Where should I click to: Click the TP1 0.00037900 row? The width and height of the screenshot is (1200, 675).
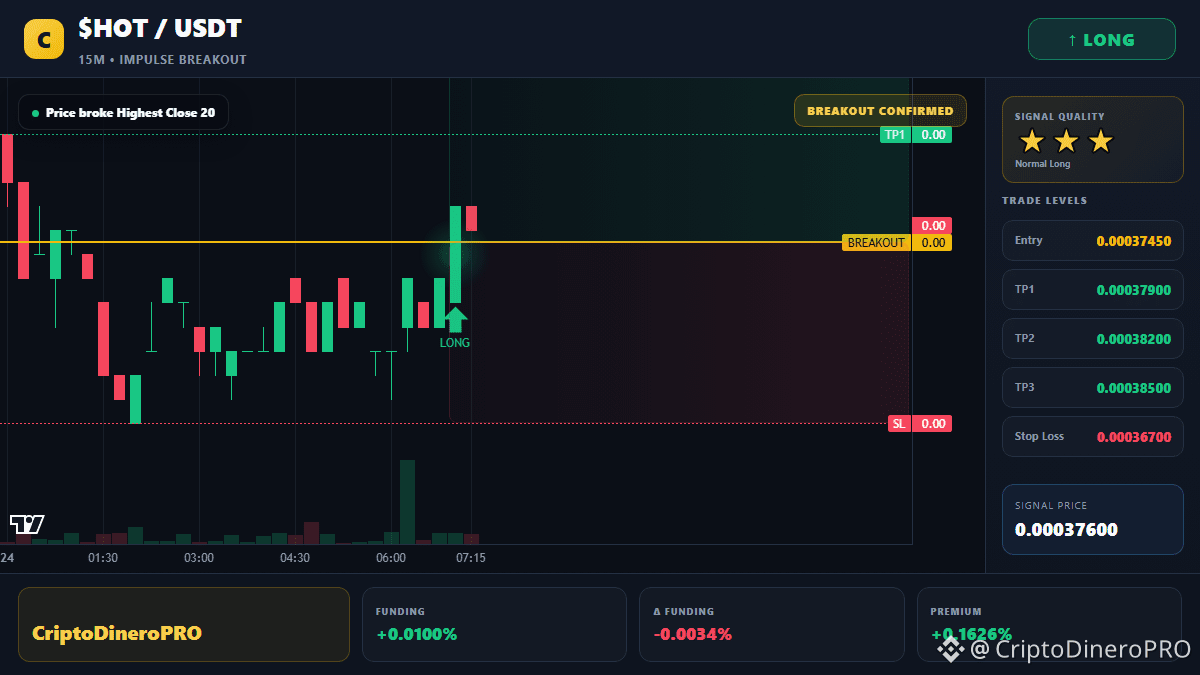click(1093, 289)
